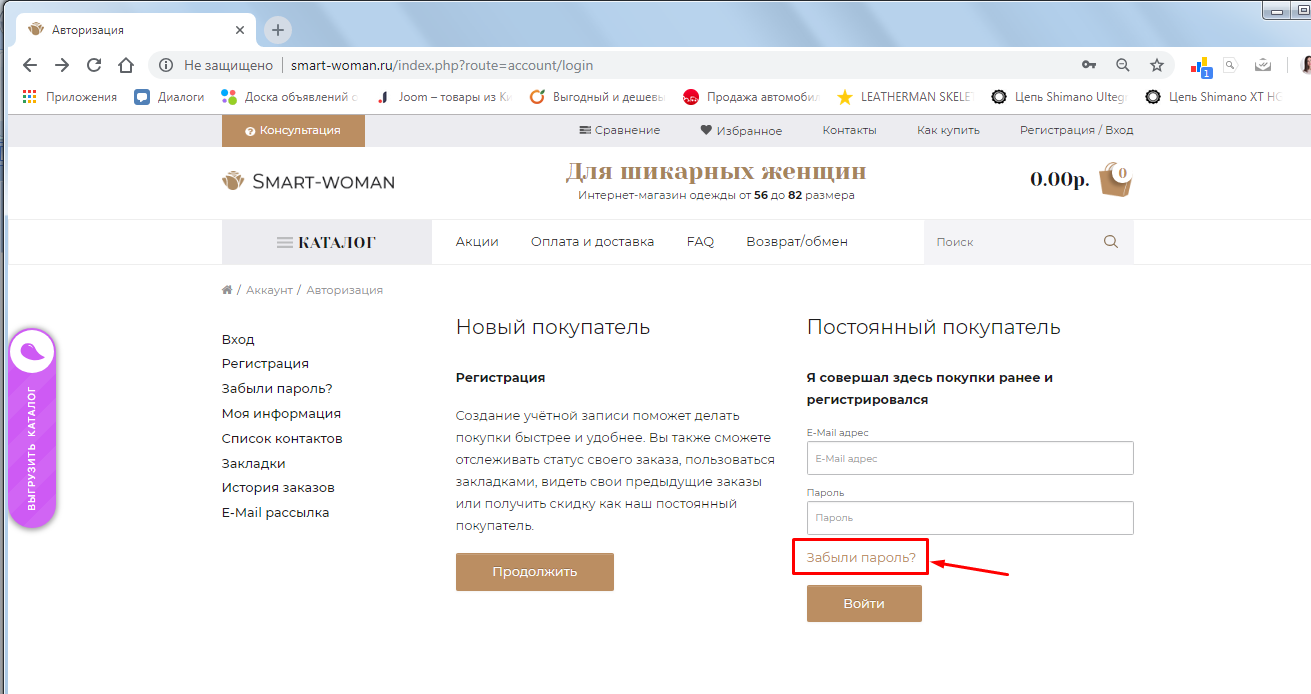Open the browser home page icon
Screen dimensions: 1311x694
[x=126, y=65]
